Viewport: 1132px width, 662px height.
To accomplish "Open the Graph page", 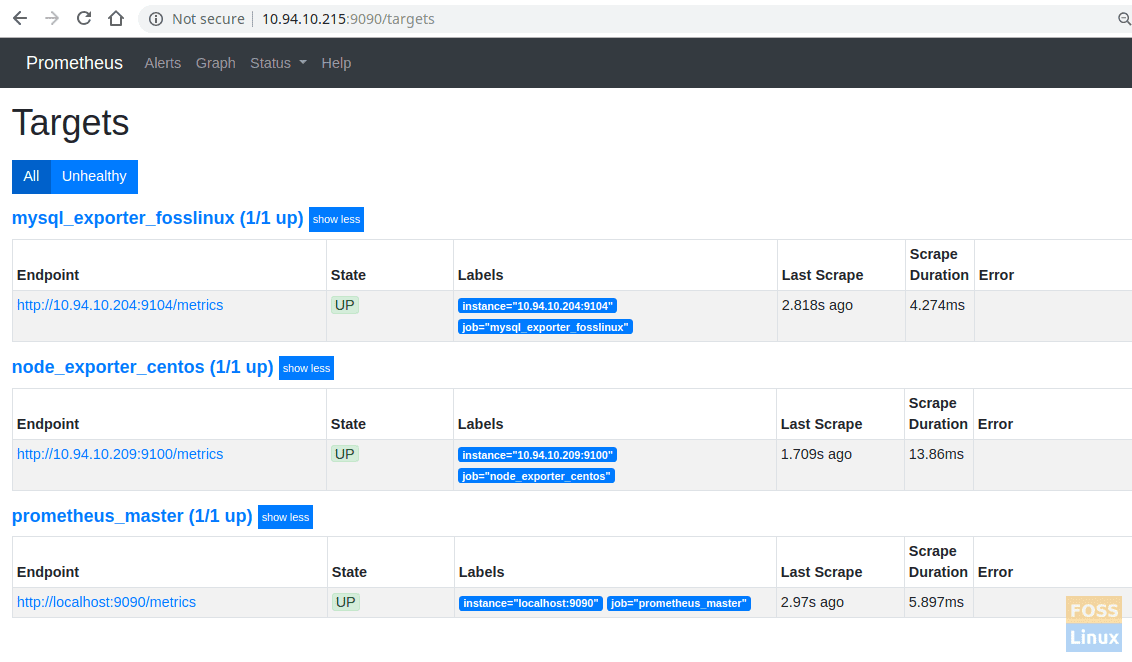I will coord(215,63).
